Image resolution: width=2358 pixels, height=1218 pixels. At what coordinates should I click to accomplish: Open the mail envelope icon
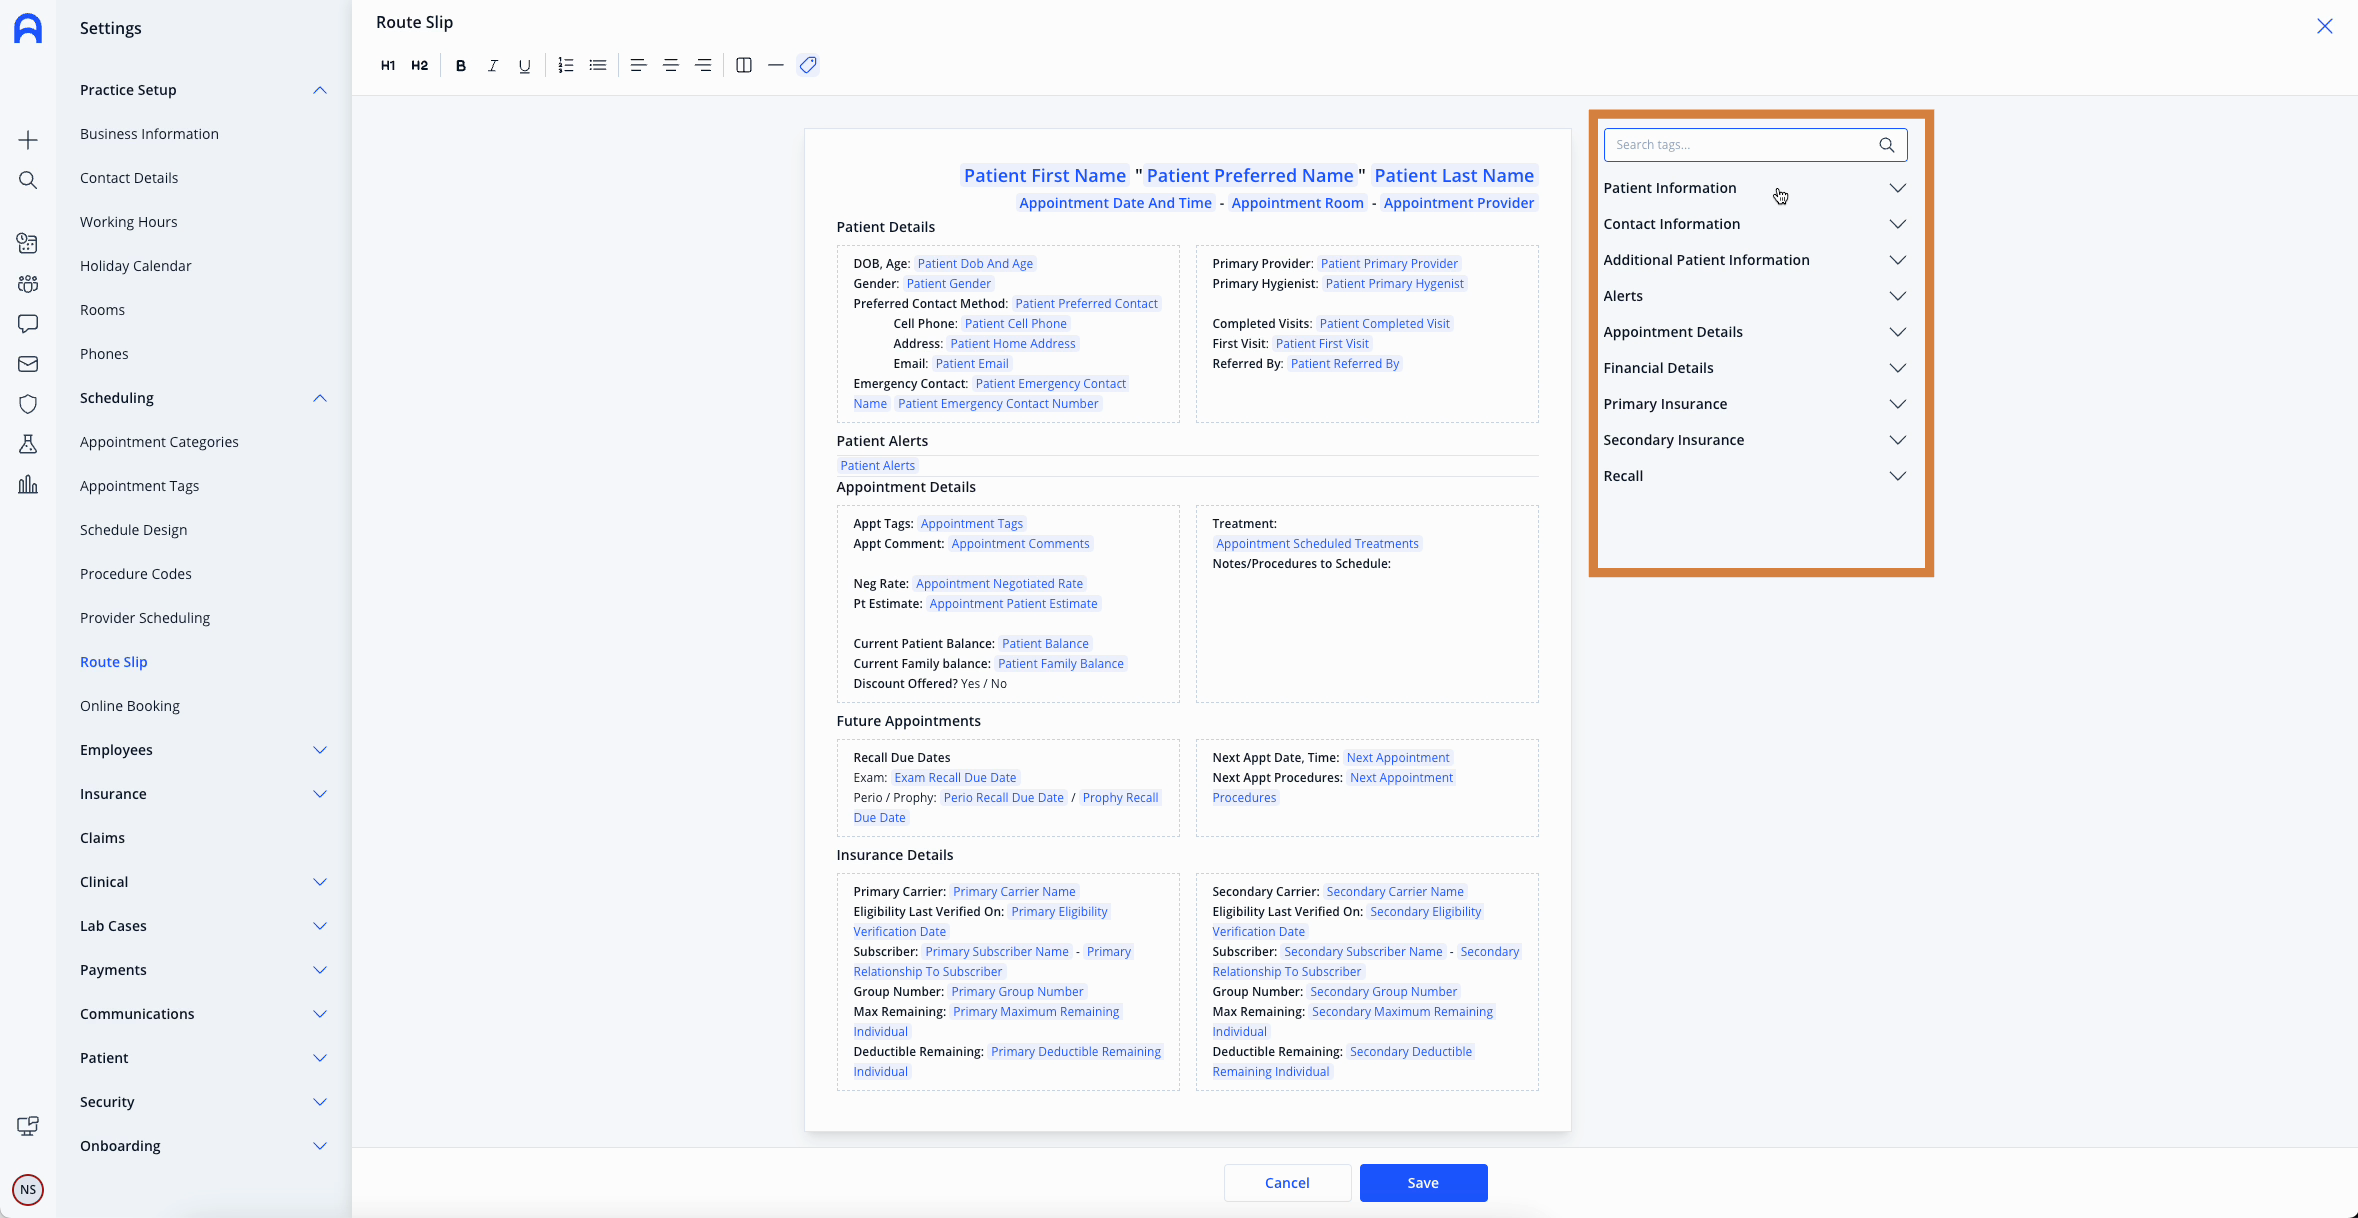[x=28, y=364]
